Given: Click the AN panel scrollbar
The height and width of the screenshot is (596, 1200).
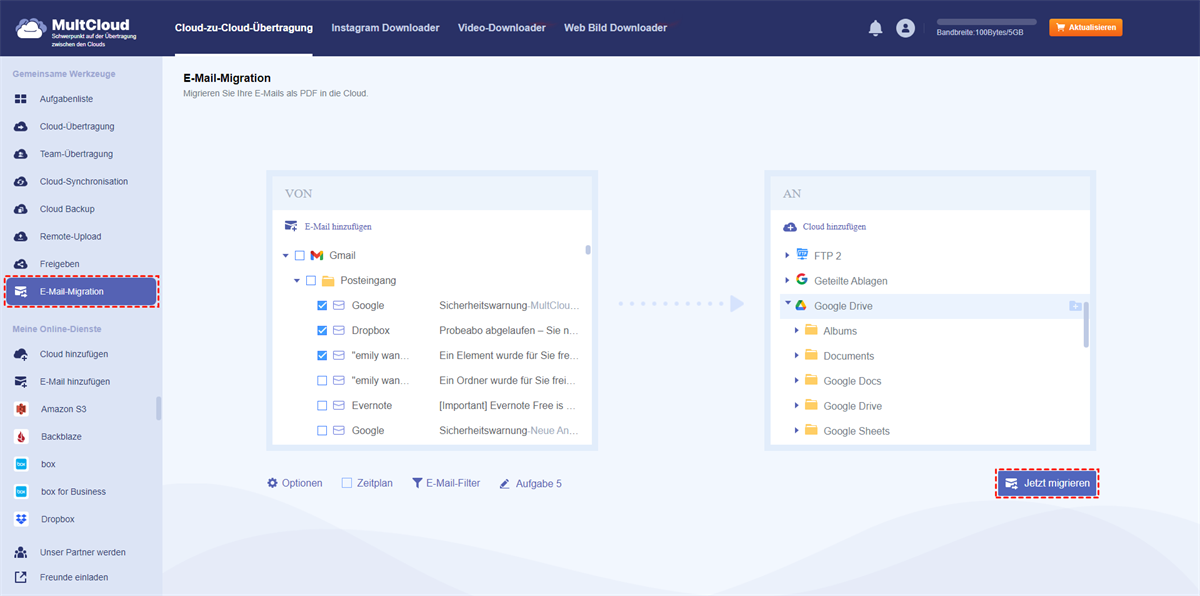Looking at the screenshot, I should tap(1086, 324).
